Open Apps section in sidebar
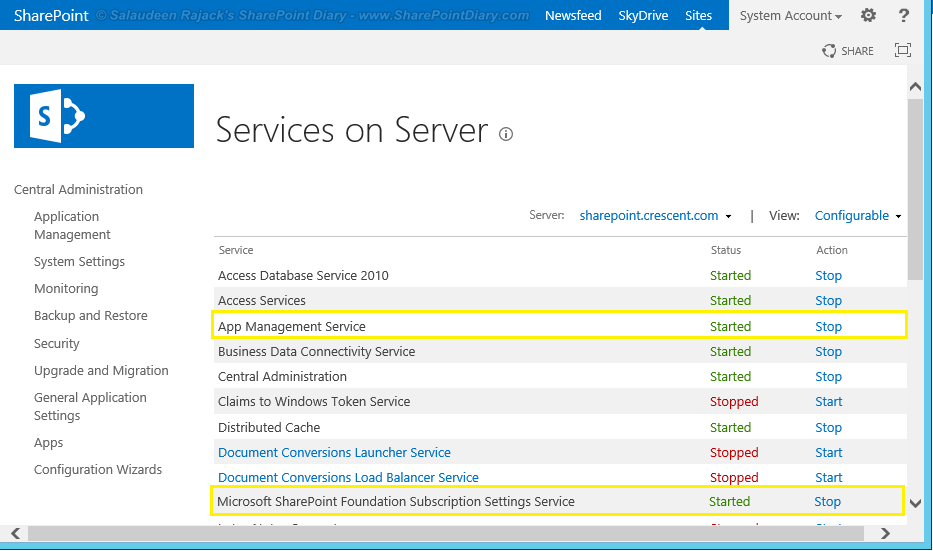Image resolution: width=933 pixels, height=551 pixels. click(48, 443)
